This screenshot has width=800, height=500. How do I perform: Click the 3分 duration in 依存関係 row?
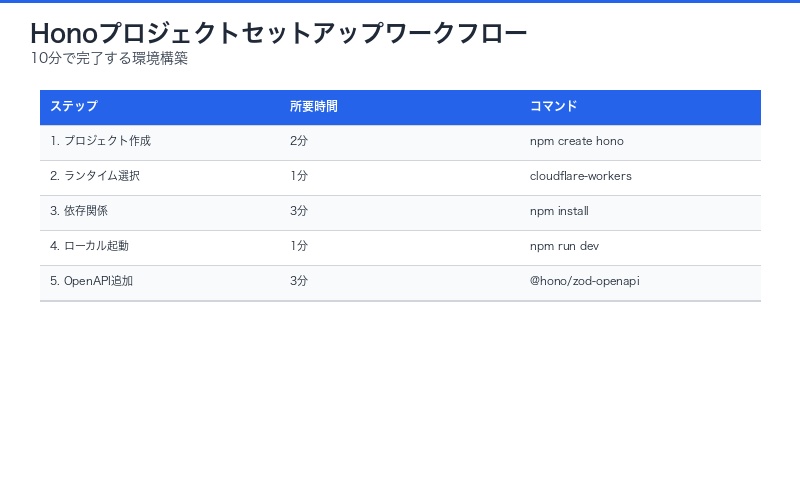tap(299, 212)
